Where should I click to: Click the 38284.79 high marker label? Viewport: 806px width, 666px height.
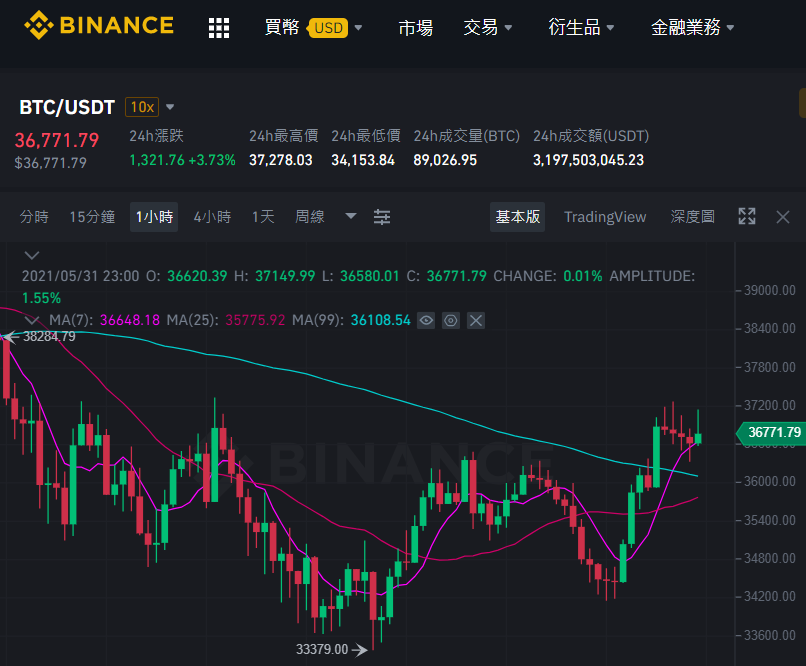[49, 337]
